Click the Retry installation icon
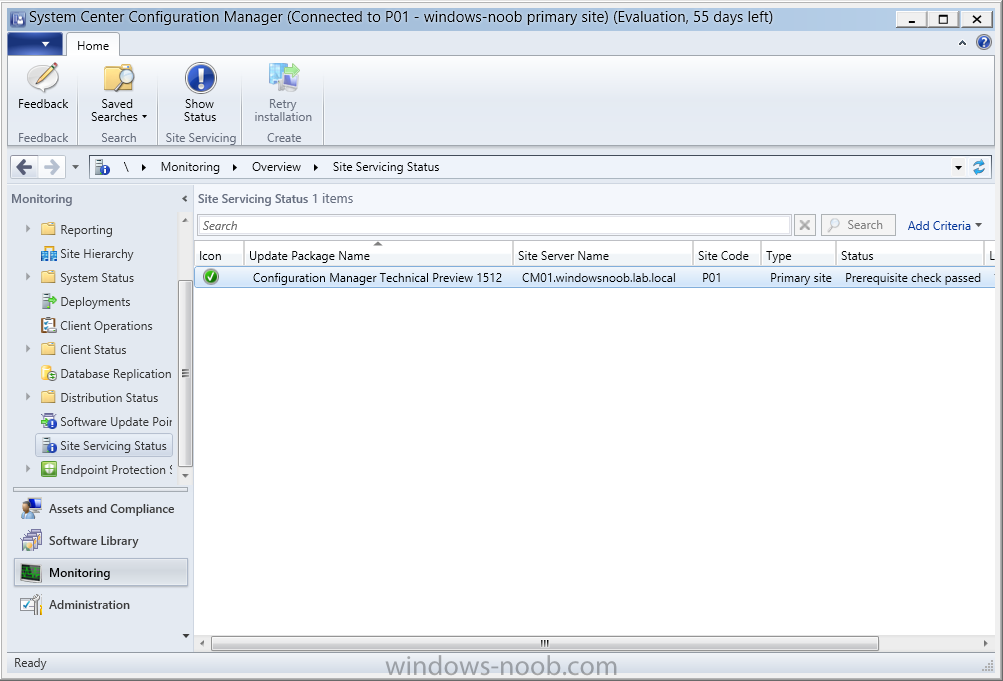 click(283, 78)
